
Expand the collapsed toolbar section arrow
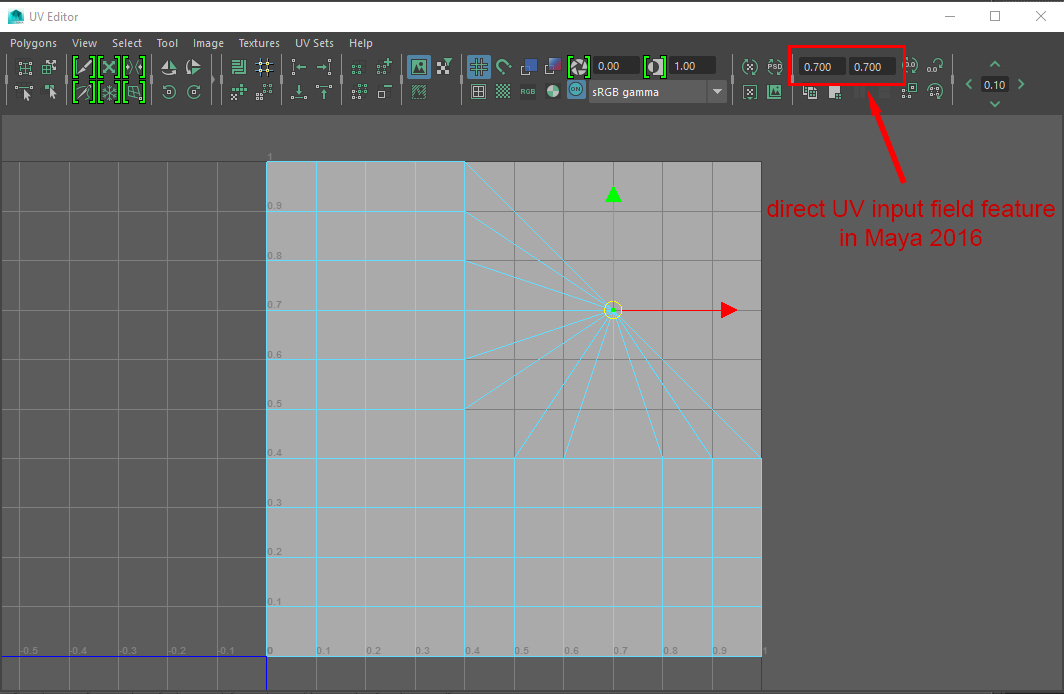pos(213,79)
